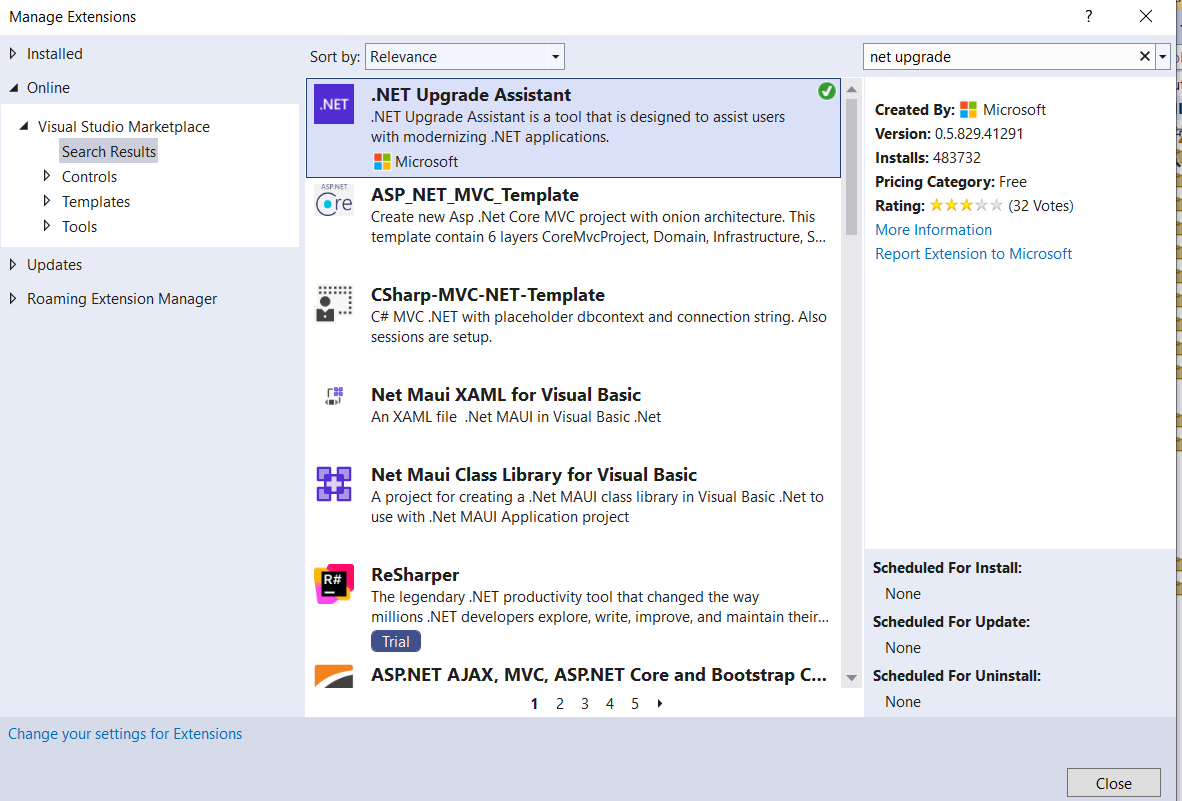The height and width of the screenshot is (801, 1182).
Task: Close the Manage Extensions dialog with X
Action: click(1146, 17)
